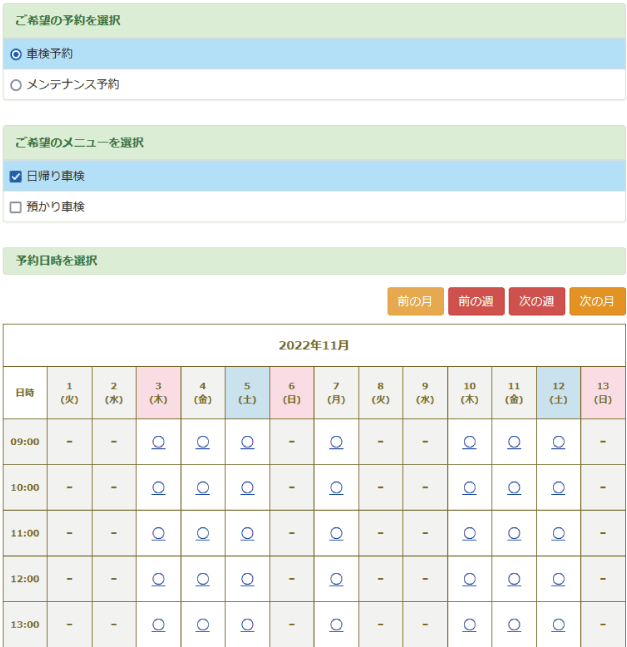Screen dimensions: 627x647
Task: Uncheck the 日帰り車検 checkbox
Action: coord(16,176)
